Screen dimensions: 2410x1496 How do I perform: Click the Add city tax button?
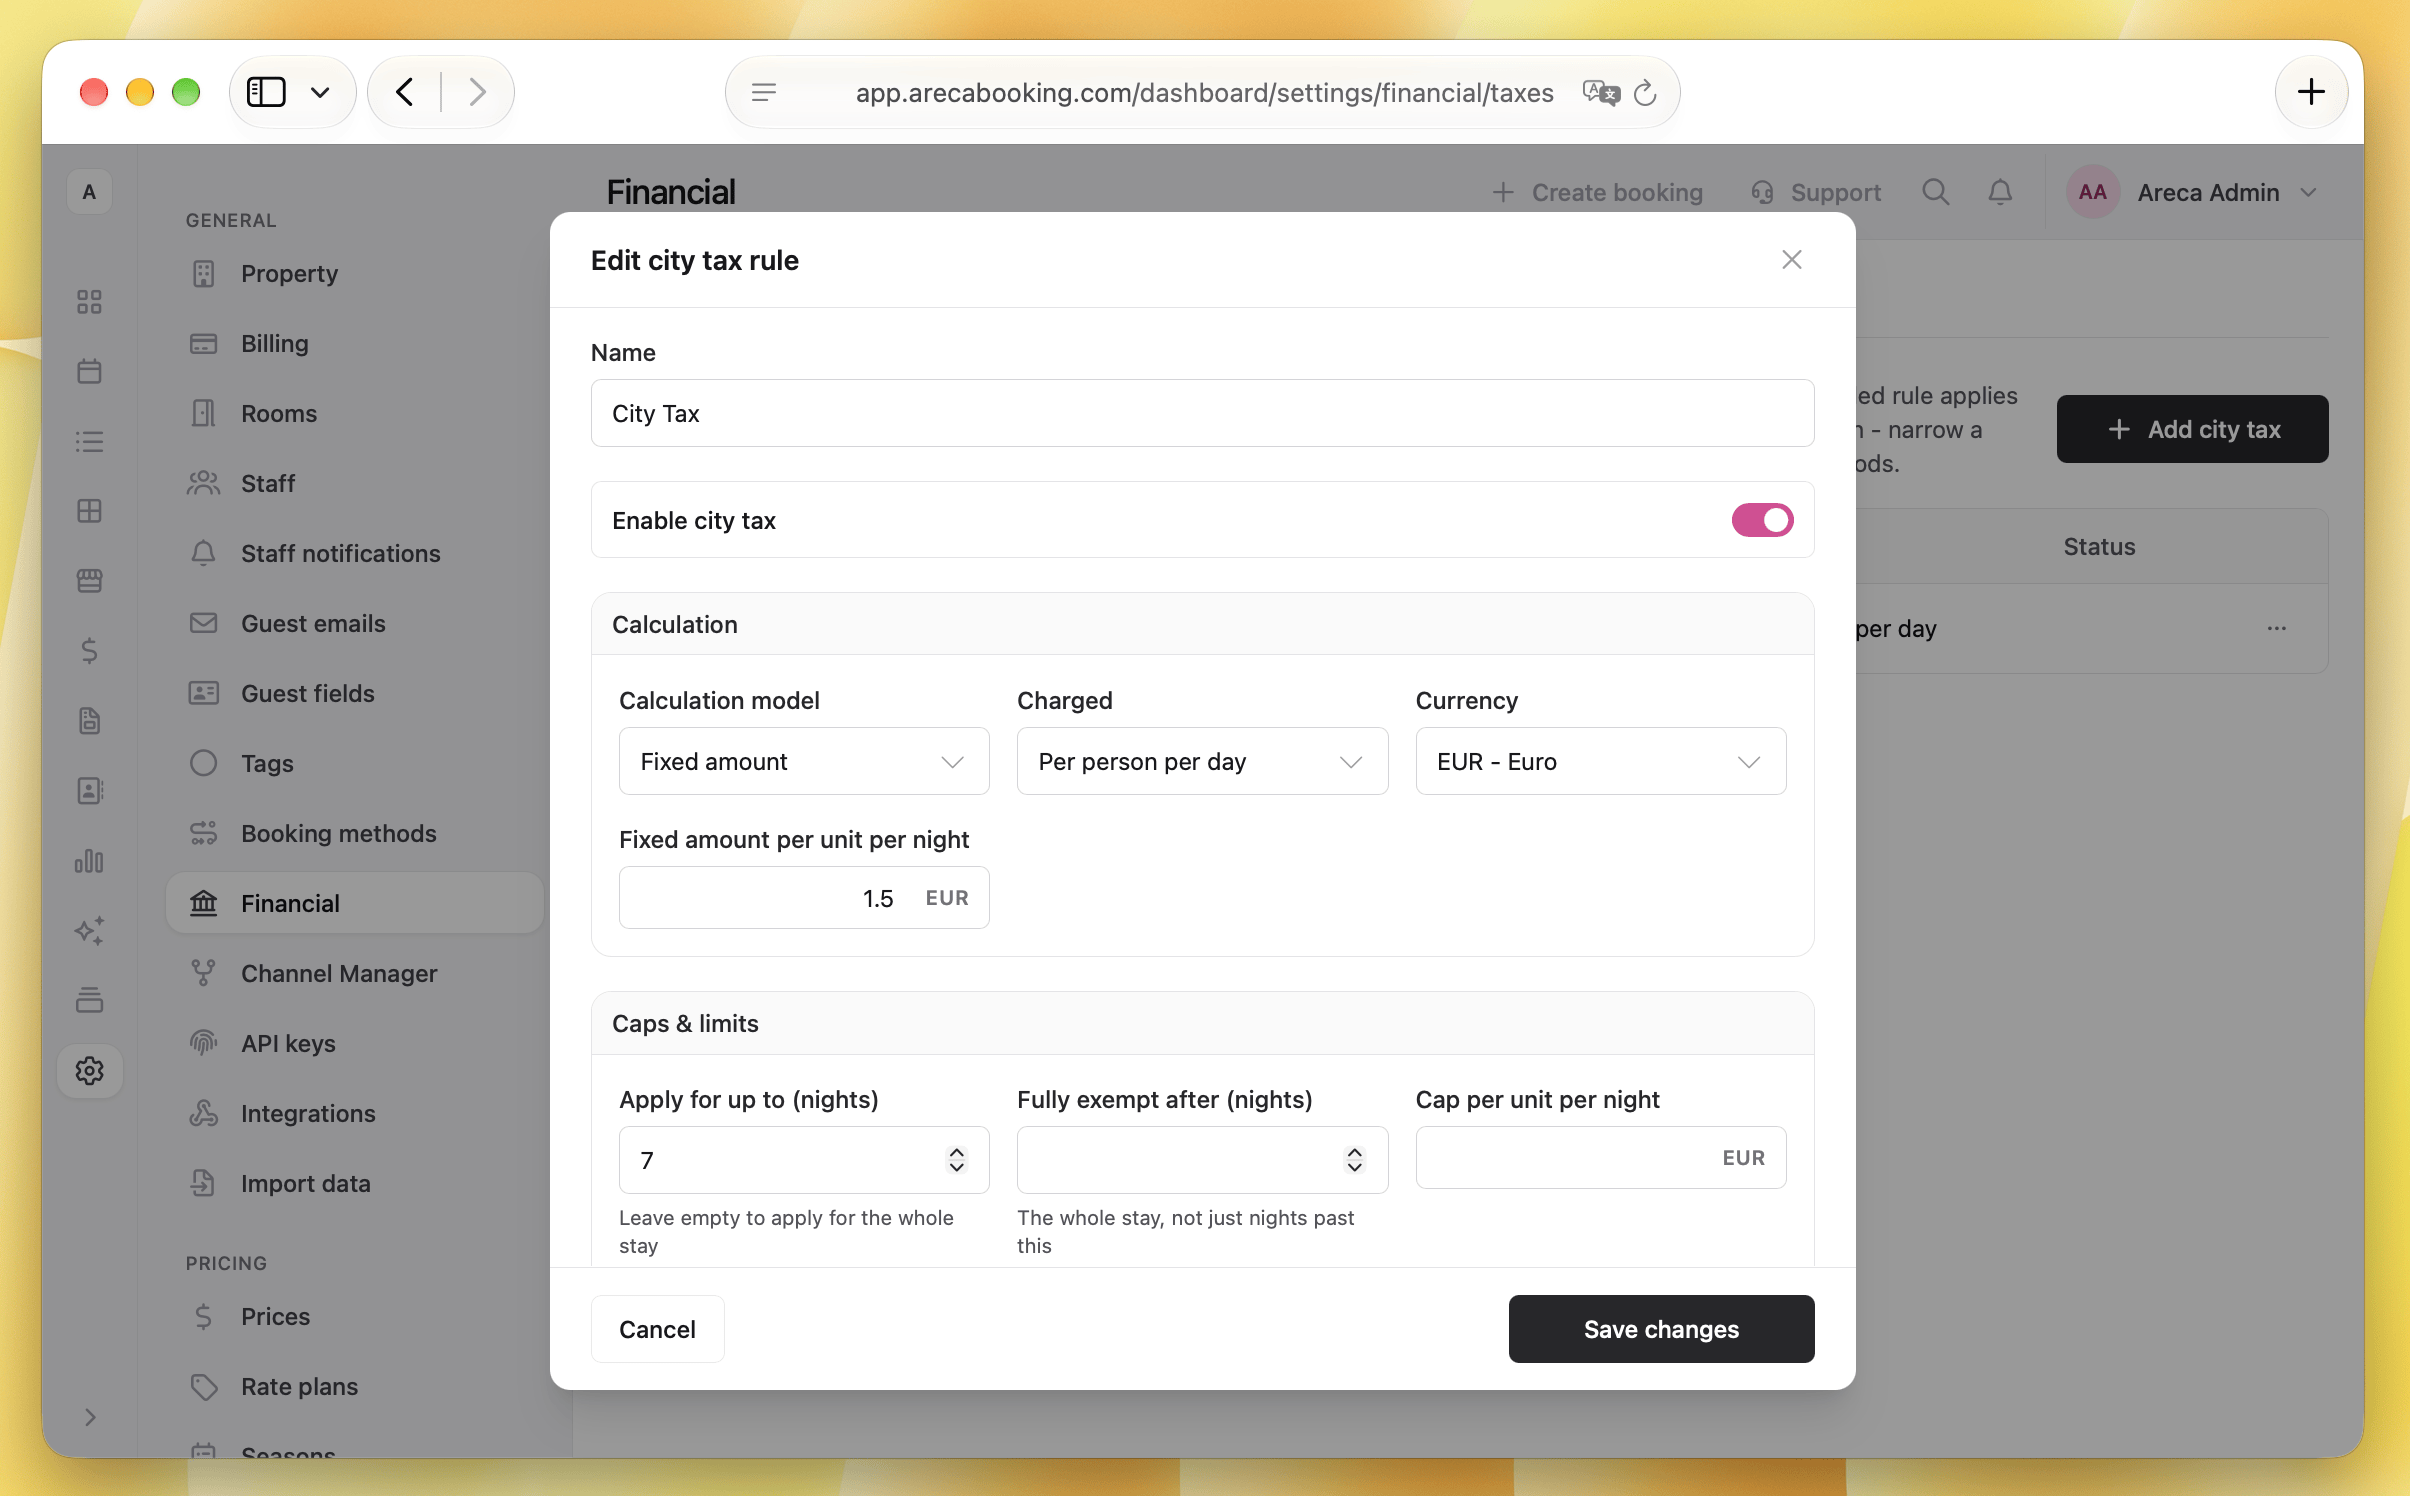tap(2192, 429)
